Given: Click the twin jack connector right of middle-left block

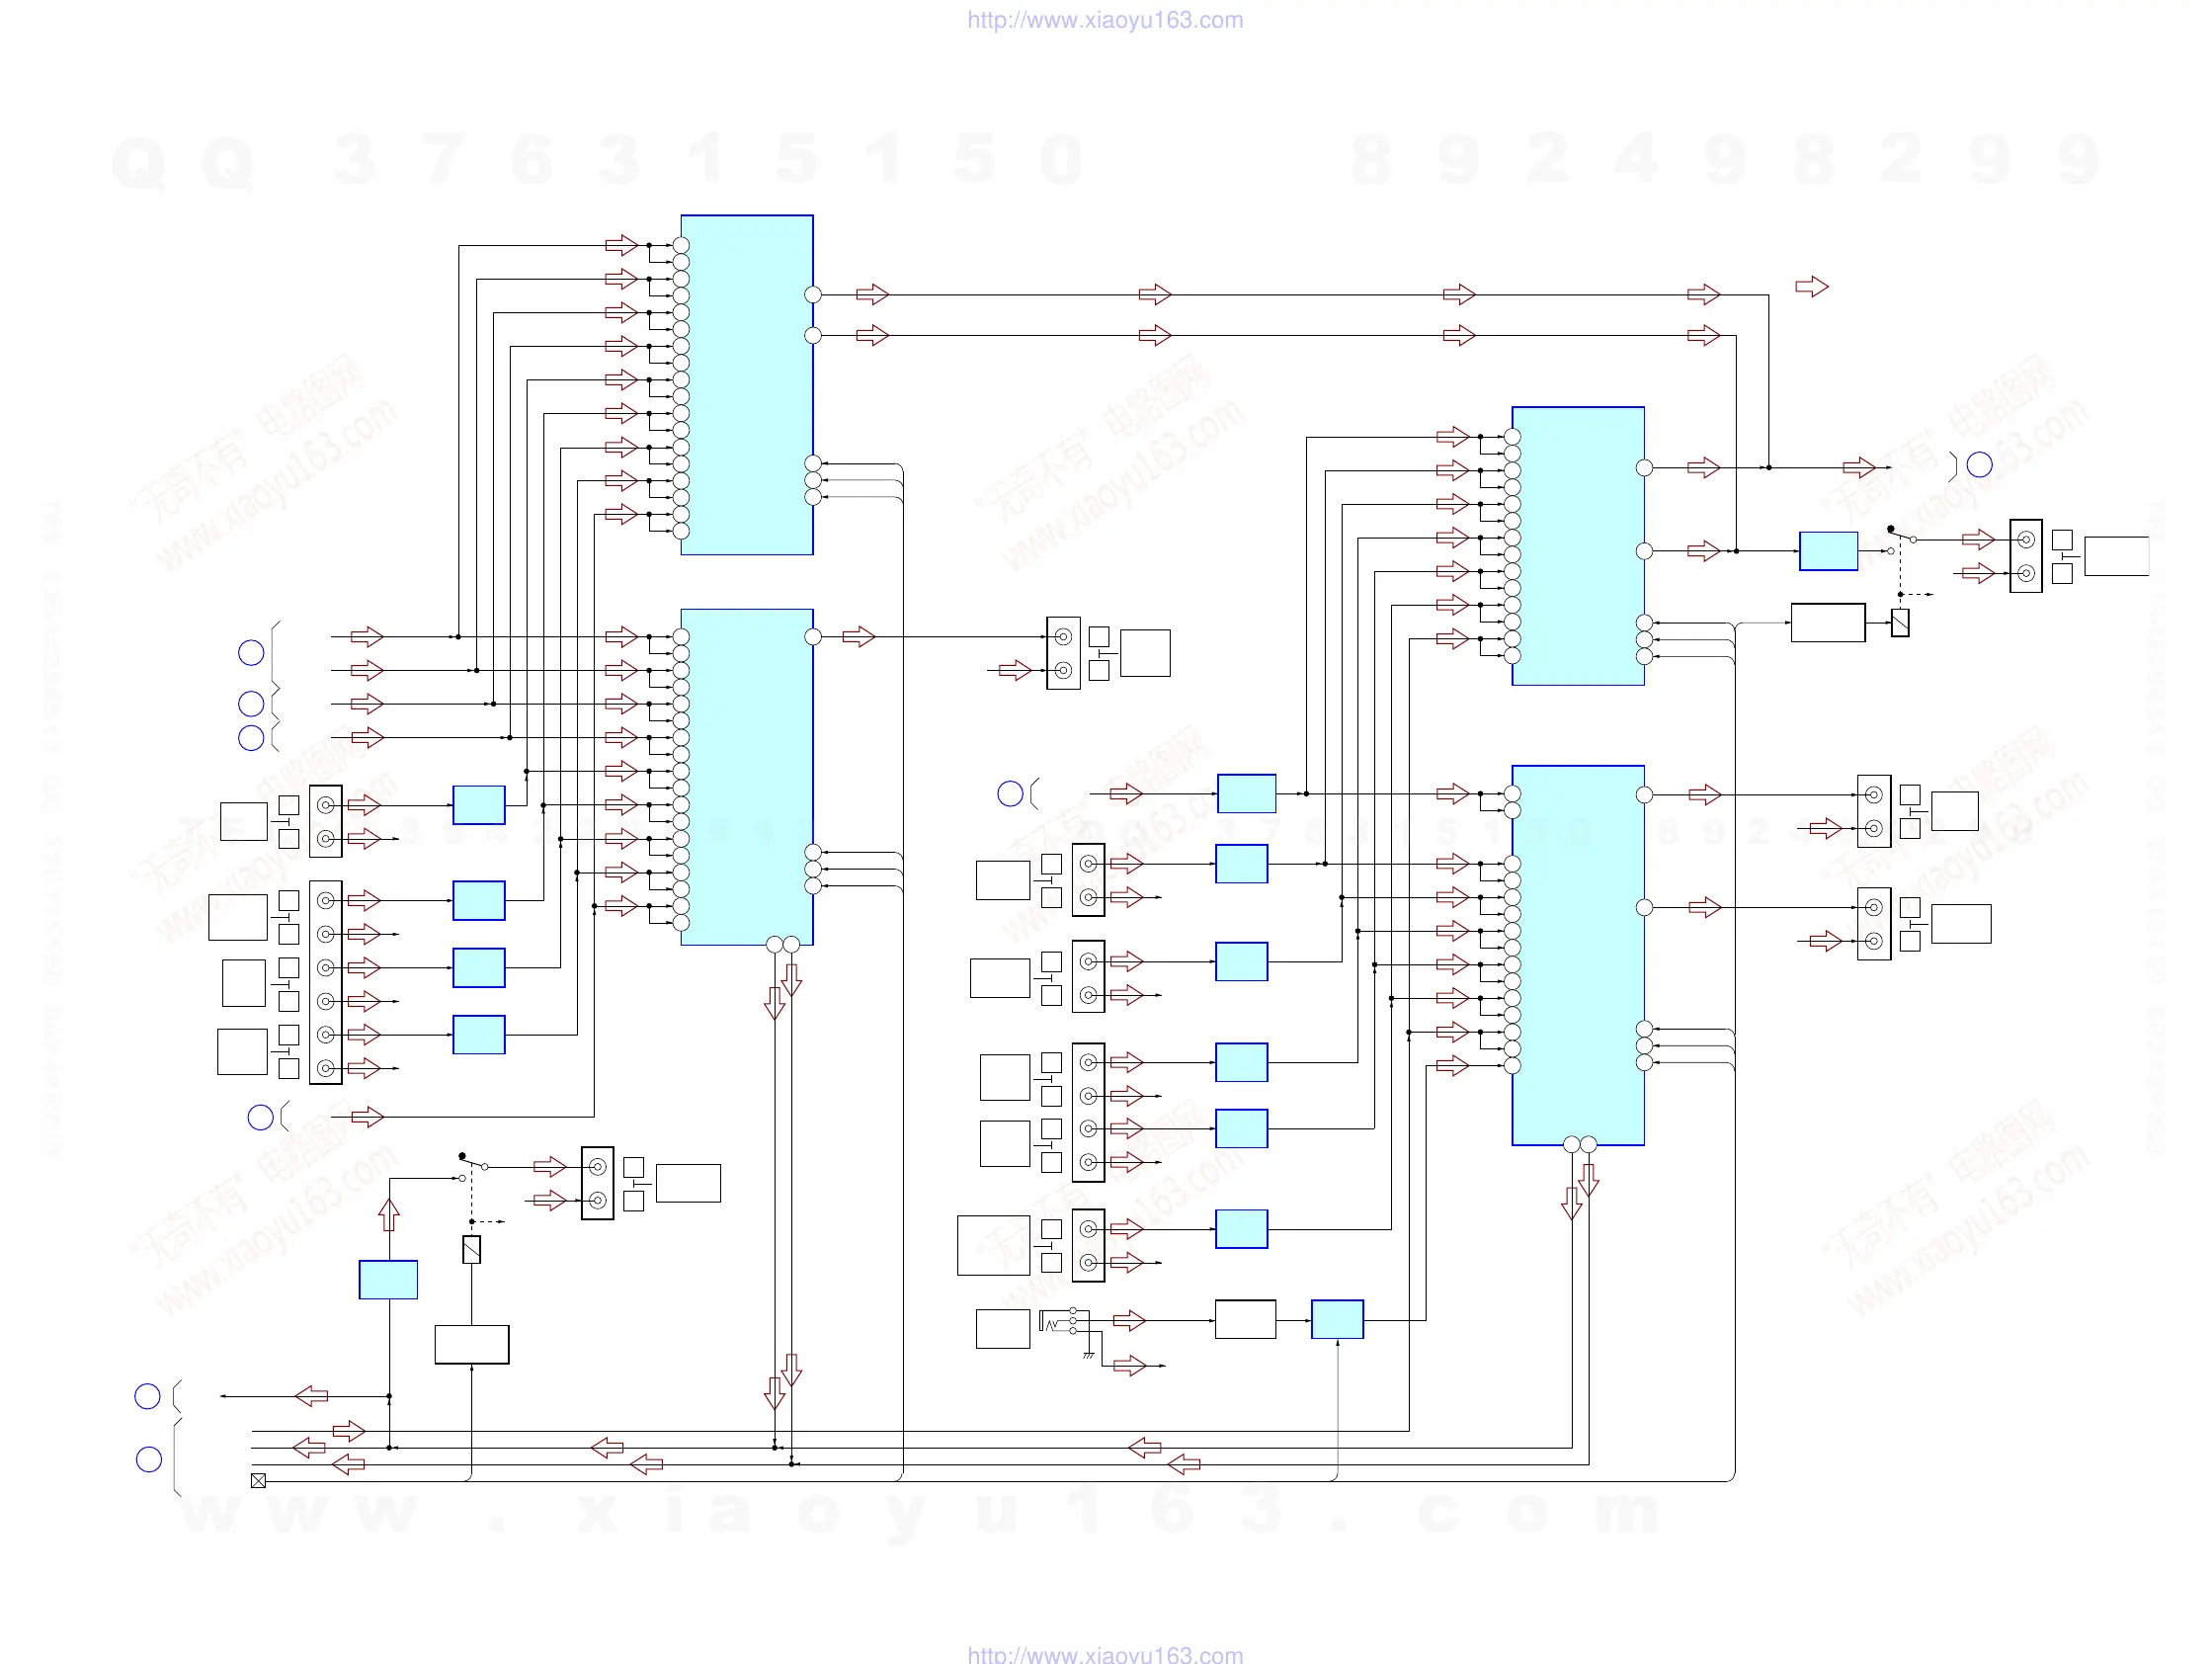Looking at the screenshot, I should coord(1063,653).
